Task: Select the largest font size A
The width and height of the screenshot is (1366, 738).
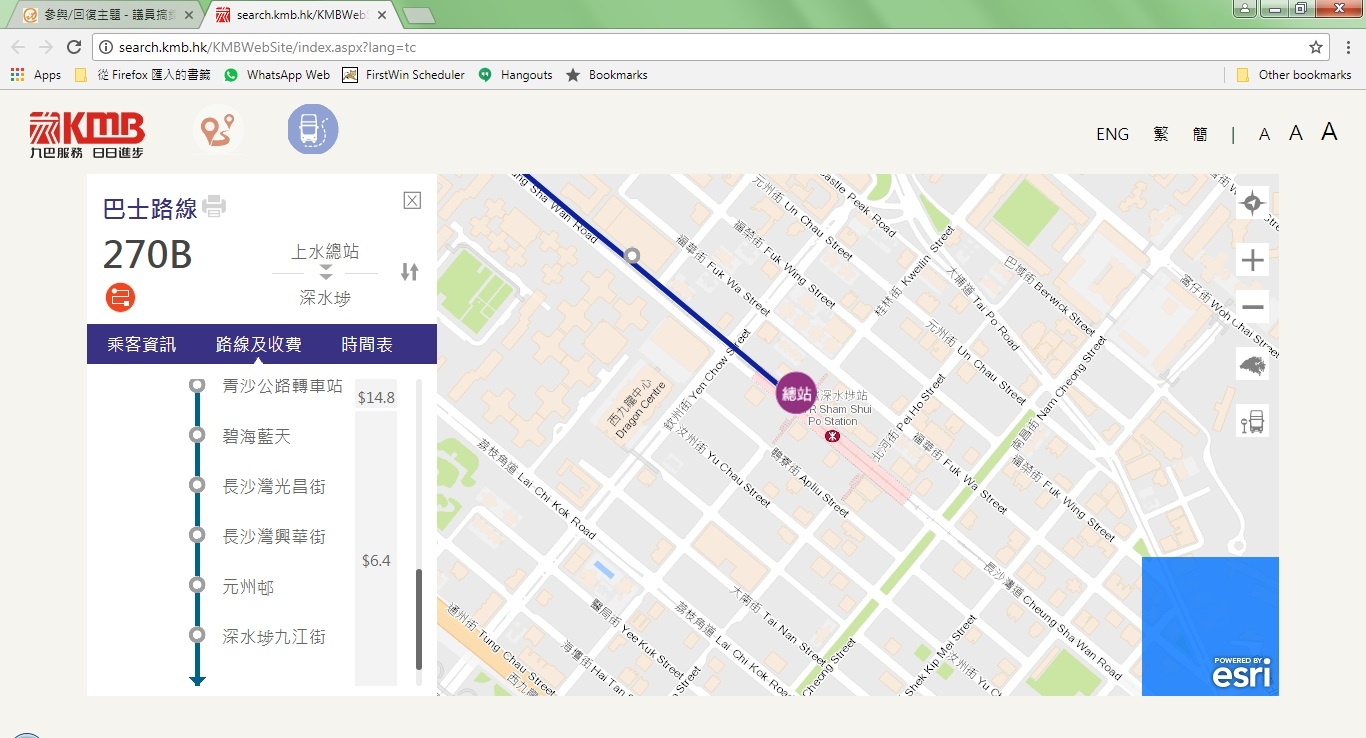Action: [1329, 132]
